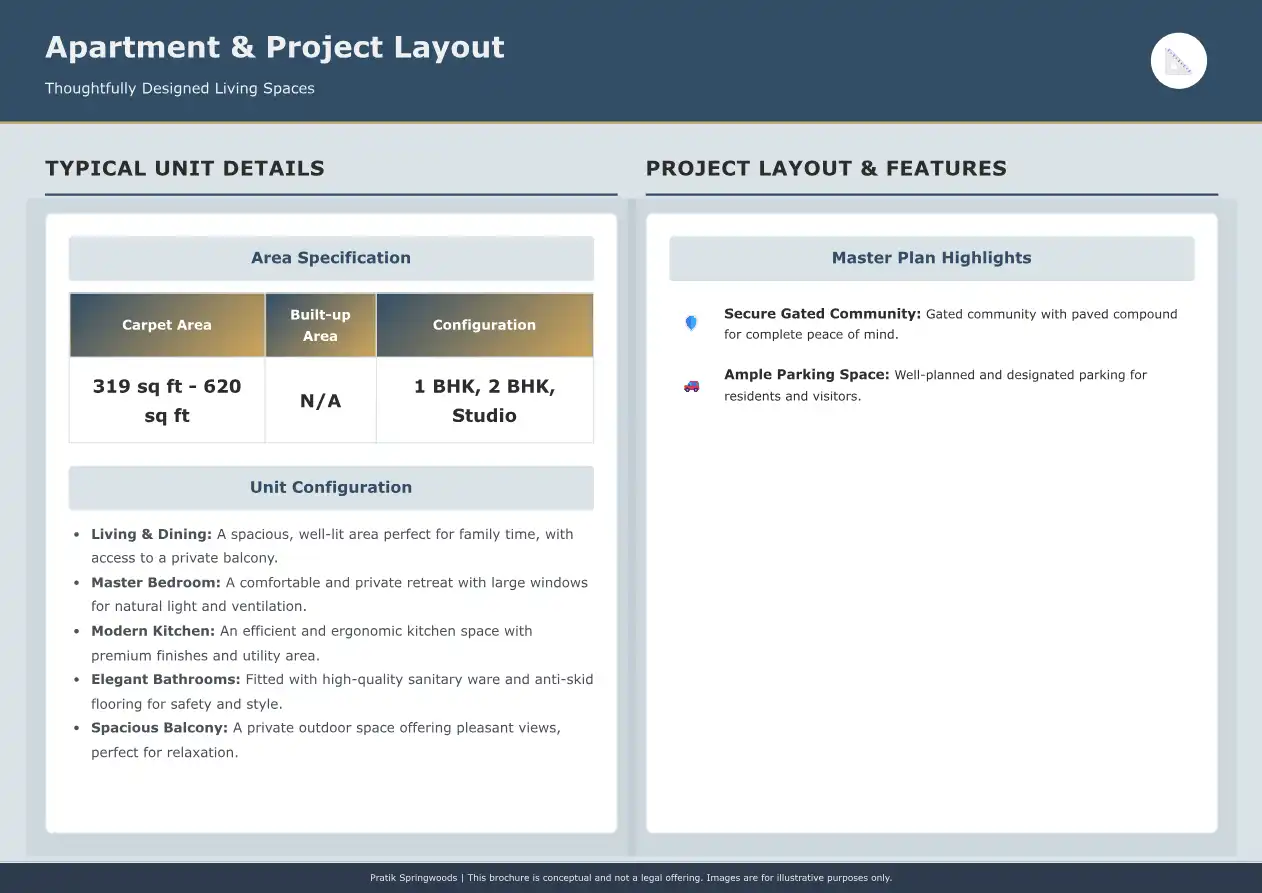Click the Project Layout & Features heading
Image resolution: width=1262 pixels, height=893 pixels.
tap(826, 168)
